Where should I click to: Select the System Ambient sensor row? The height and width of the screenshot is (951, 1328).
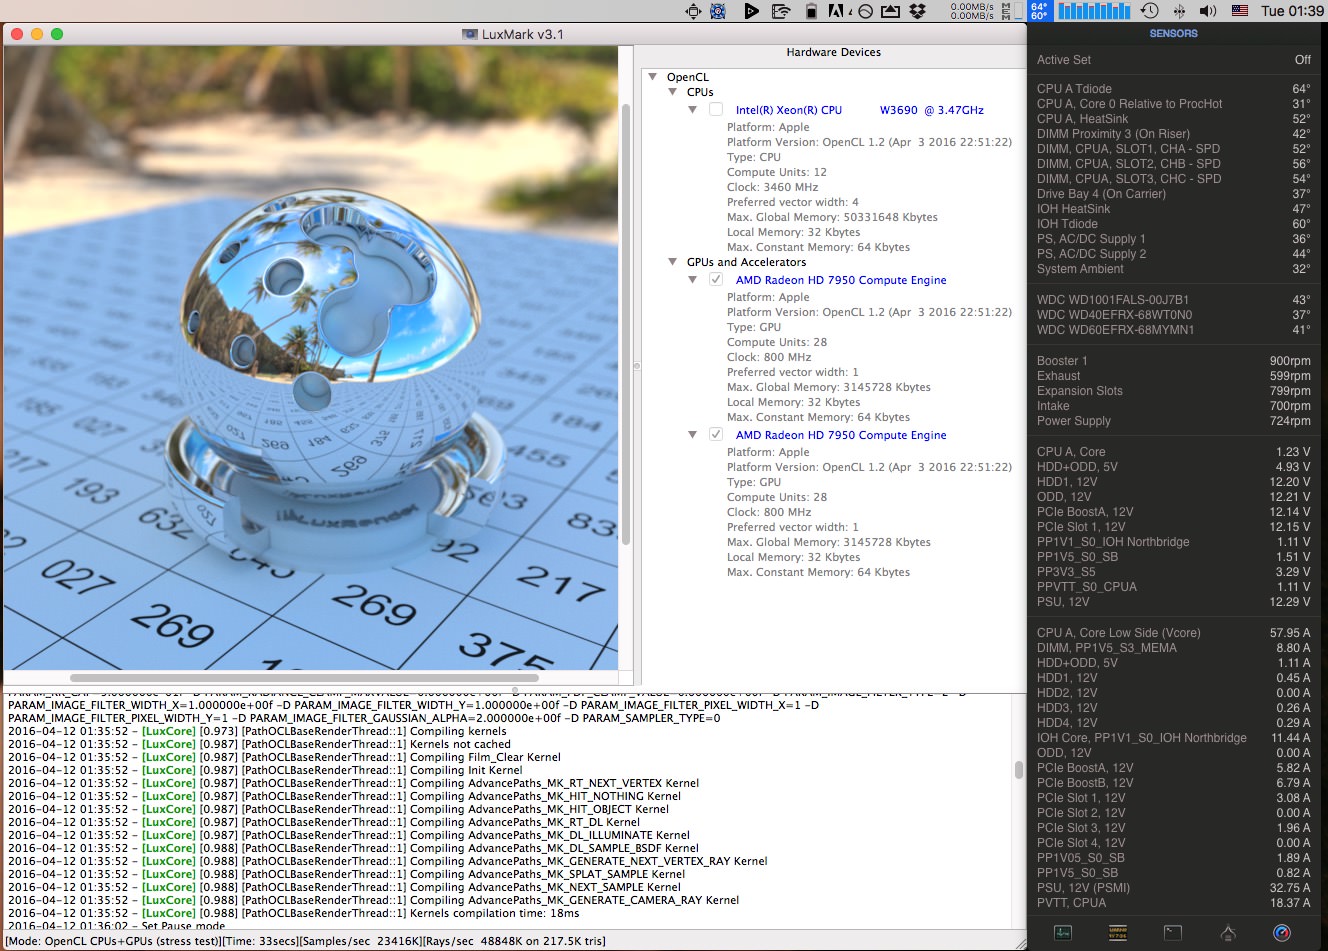(x=1173, y=269)
